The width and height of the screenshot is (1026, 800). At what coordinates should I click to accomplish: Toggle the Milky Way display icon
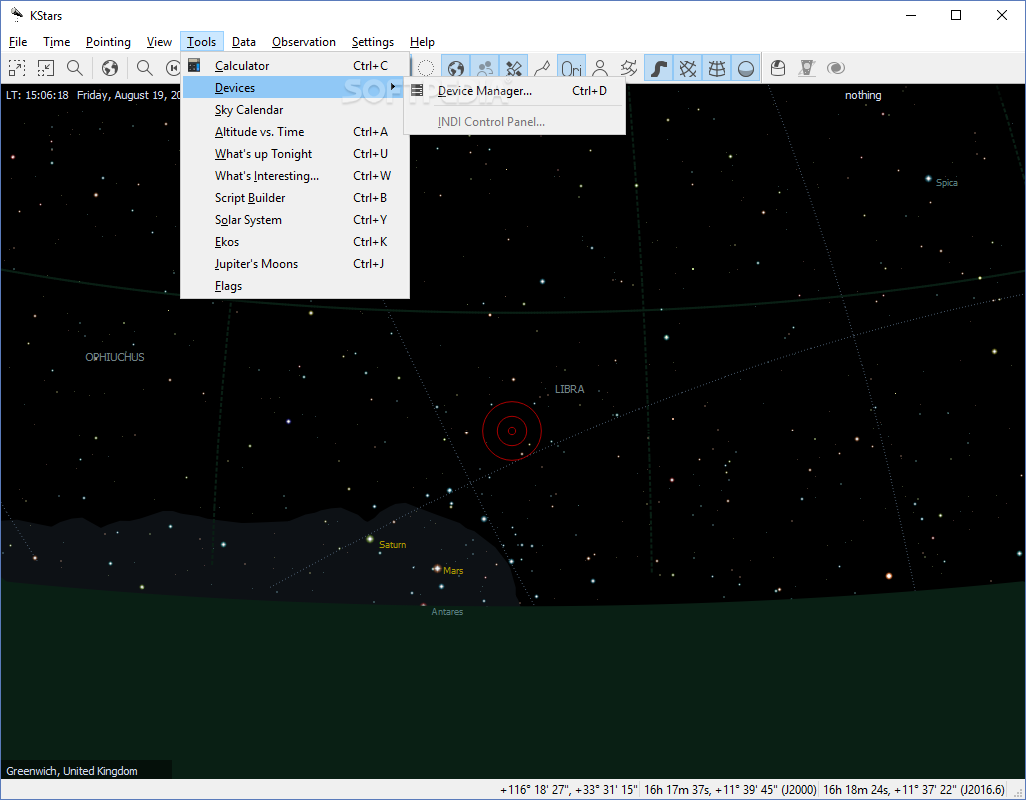tap(659, 68)
